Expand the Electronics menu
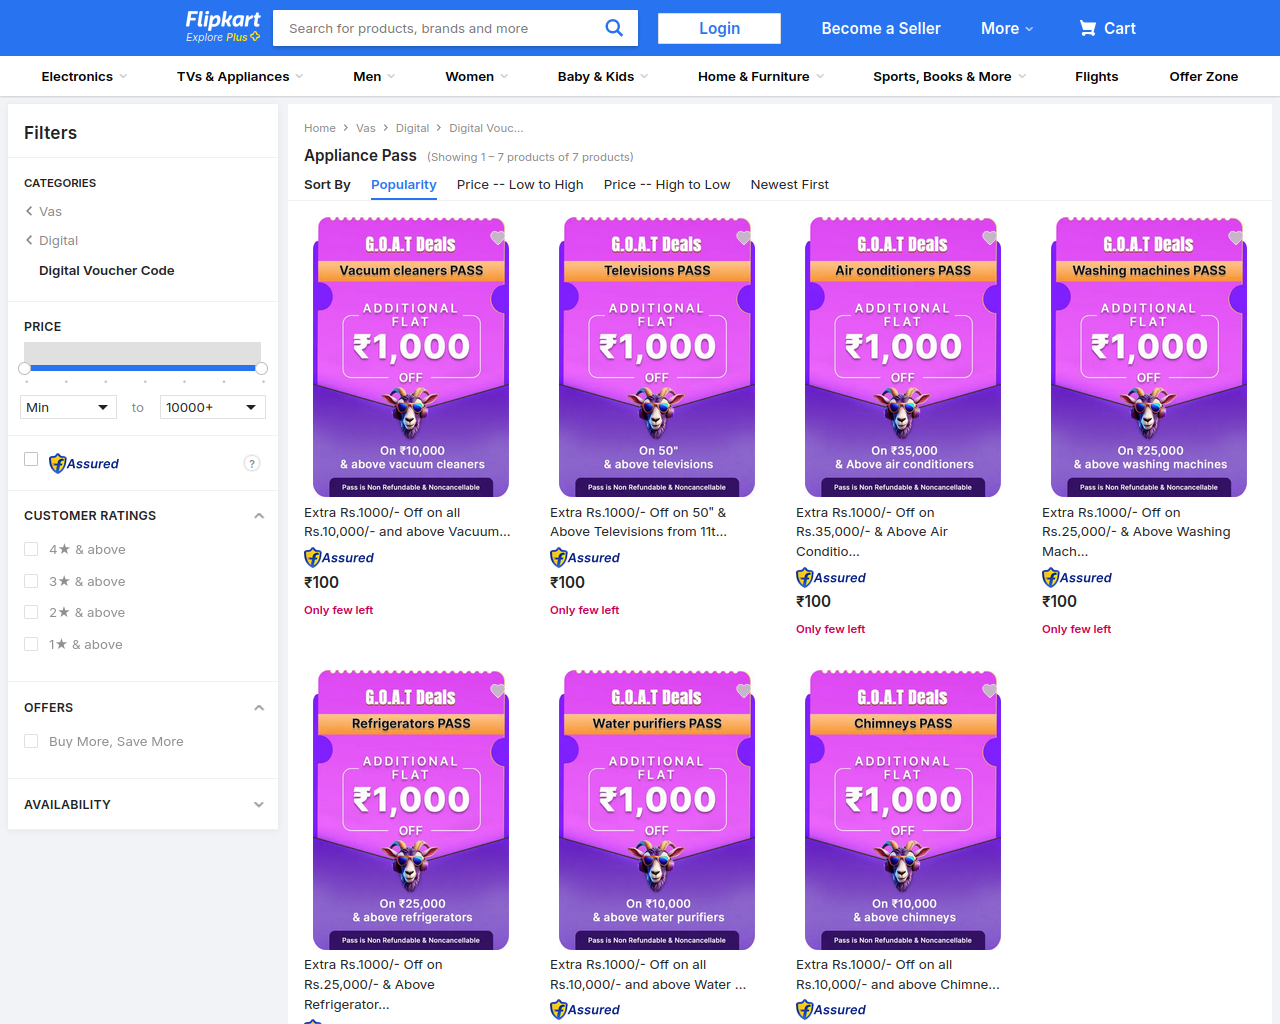 pyautogui.click(x=84, y=76)
